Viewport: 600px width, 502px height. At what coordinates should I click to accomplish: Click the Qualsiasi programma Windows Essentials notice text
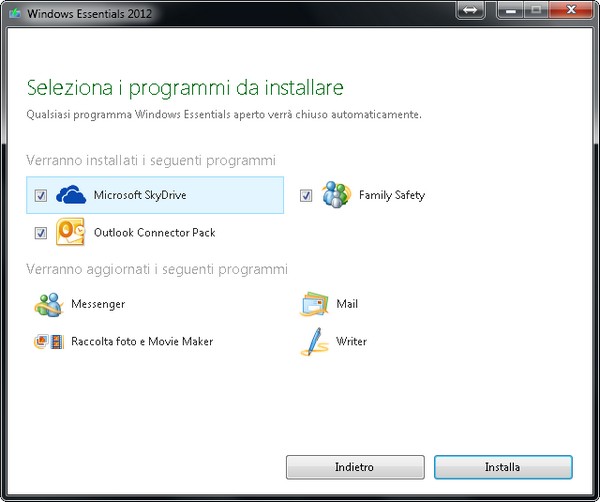(x=224, y=115)
